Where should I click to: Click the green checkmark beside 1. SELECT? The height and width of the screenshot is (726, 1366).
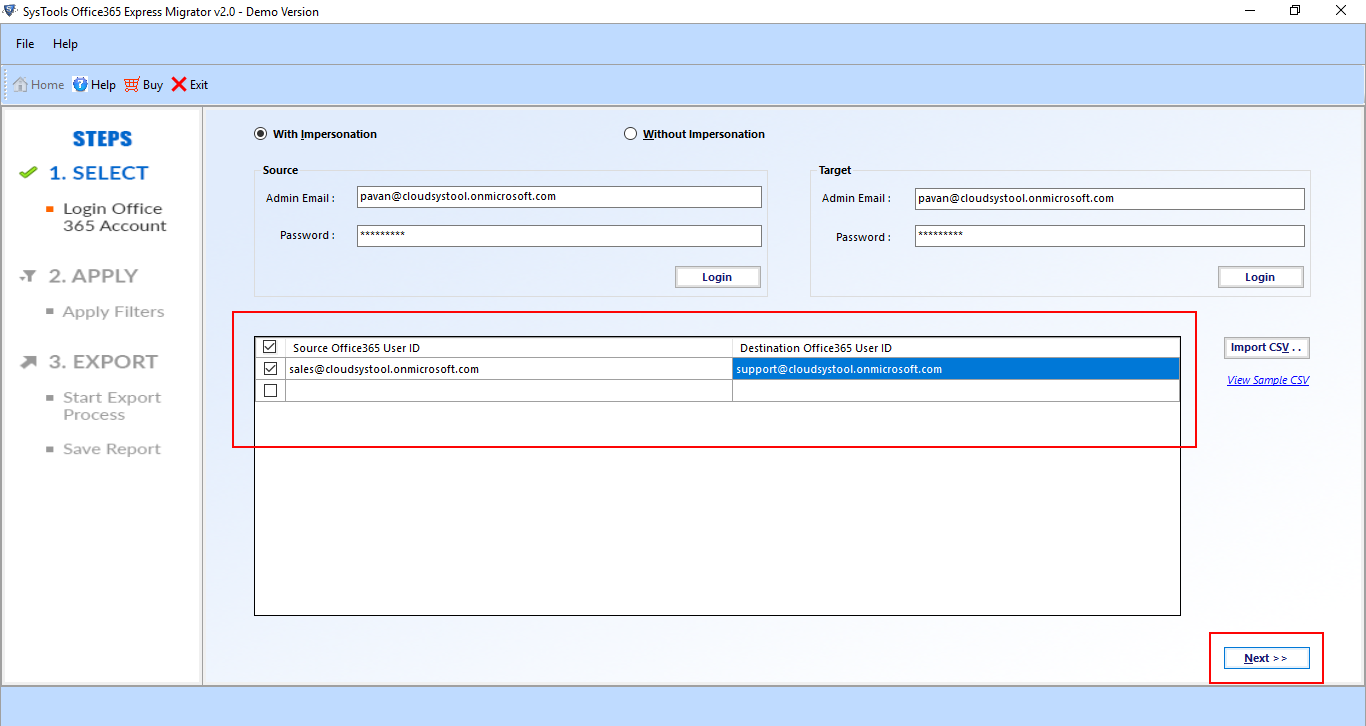click(x=28, y=173)
